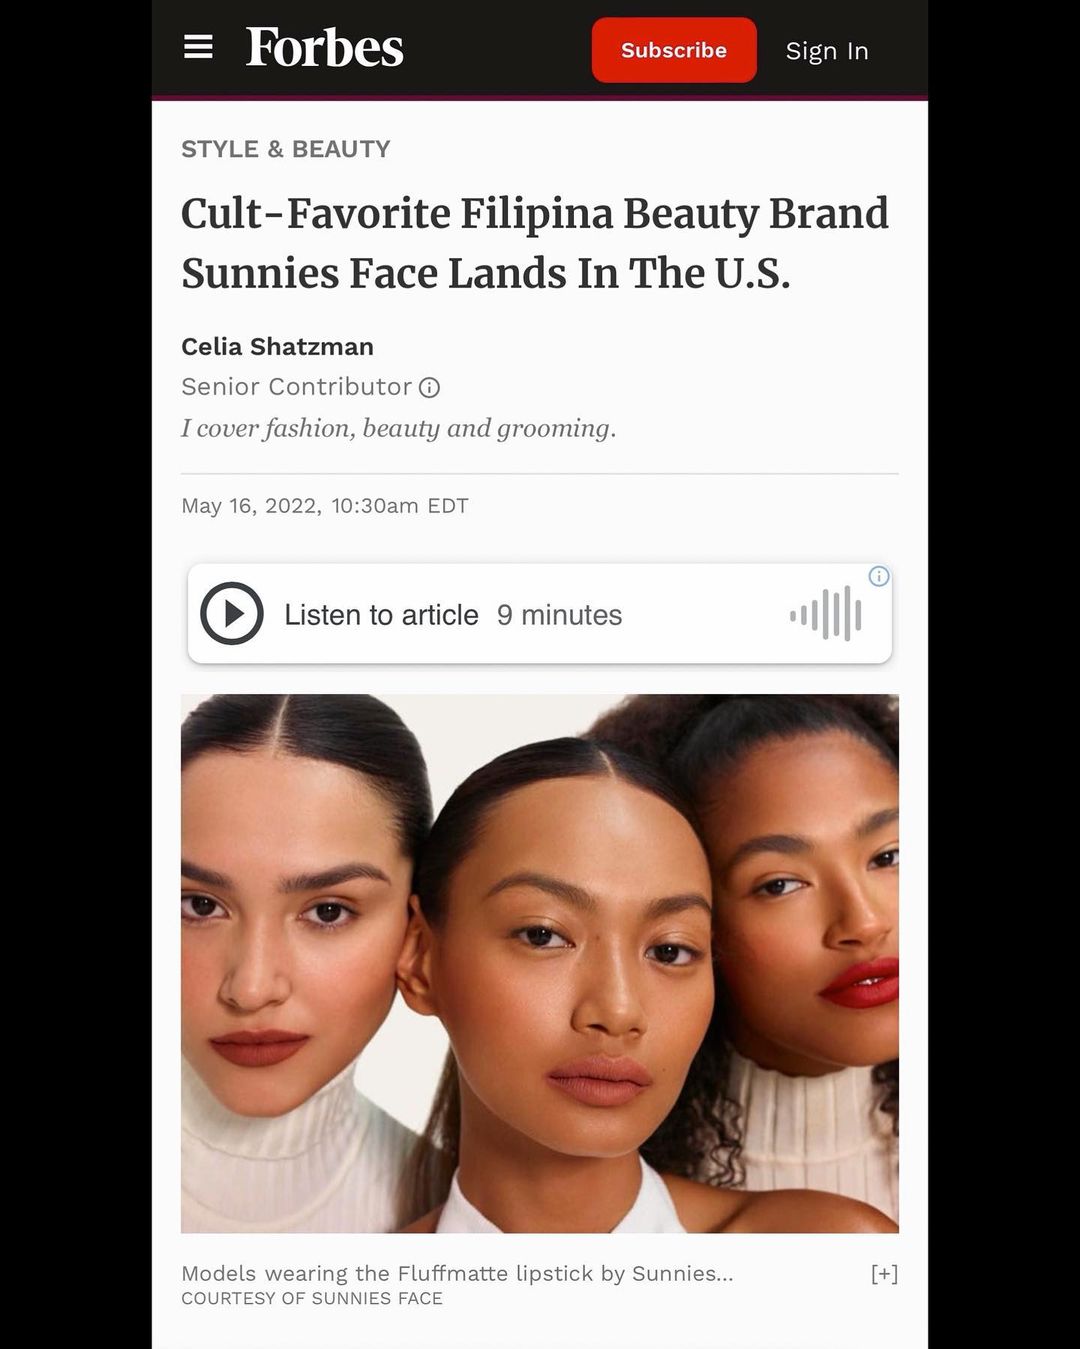1080x1349 pixels.
Task: Click the audio waveform icon
Action: pos(826,614)
